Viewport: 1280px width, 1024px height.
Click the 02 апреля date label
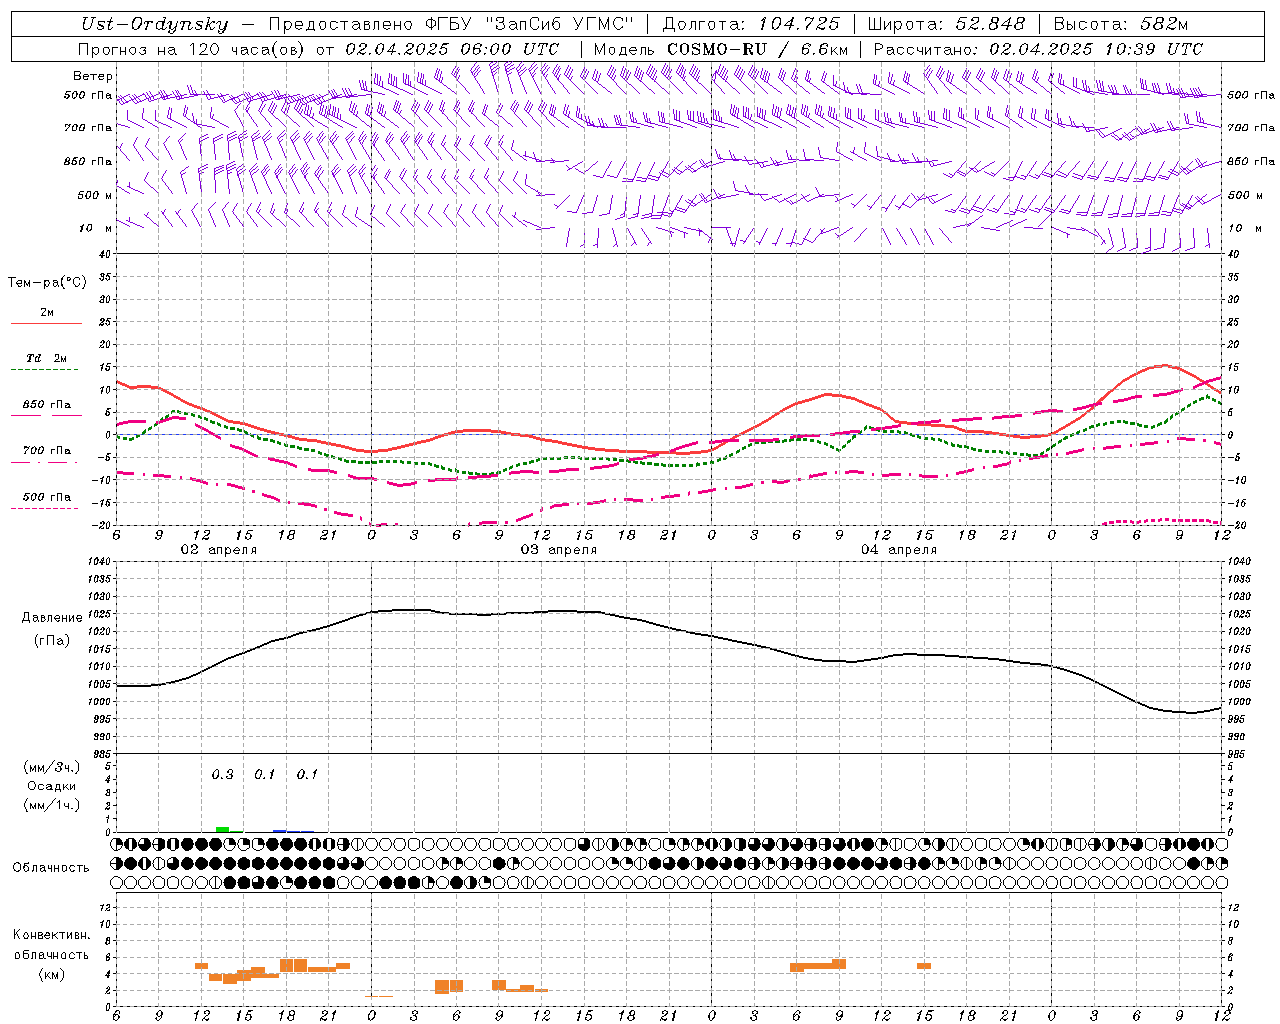point(218,549)
